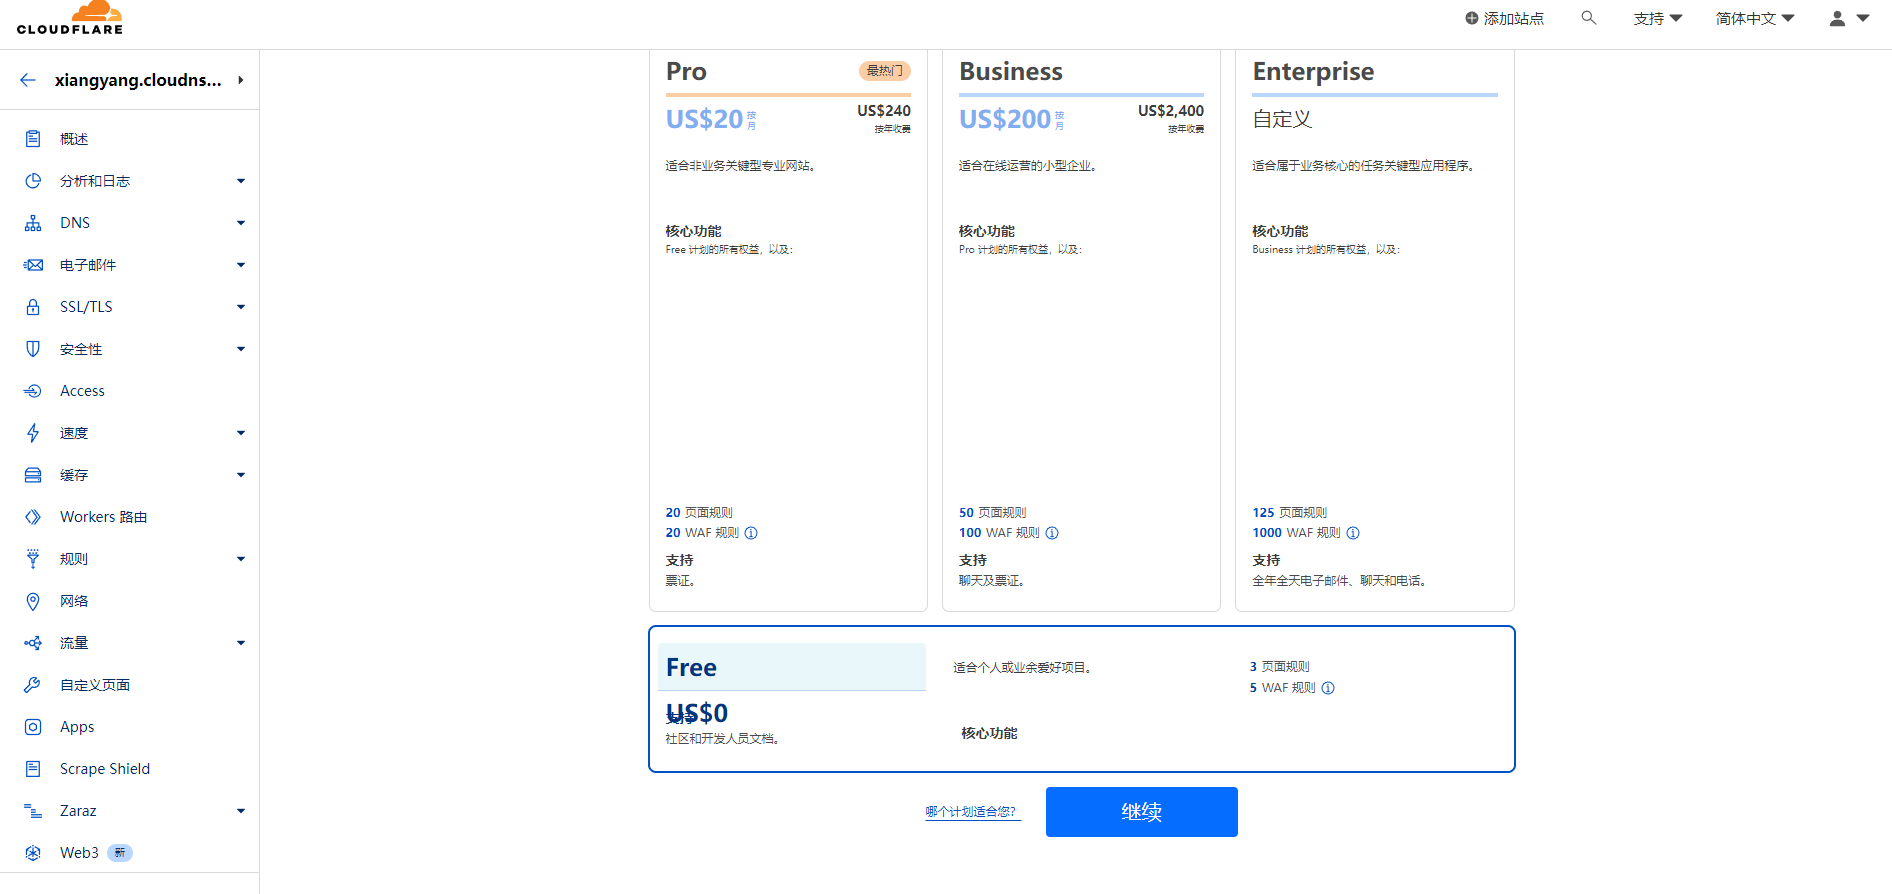Click the back arrow beside the domain name
This screenshot has height=894, width=1892.
click(x=28, y=80)
